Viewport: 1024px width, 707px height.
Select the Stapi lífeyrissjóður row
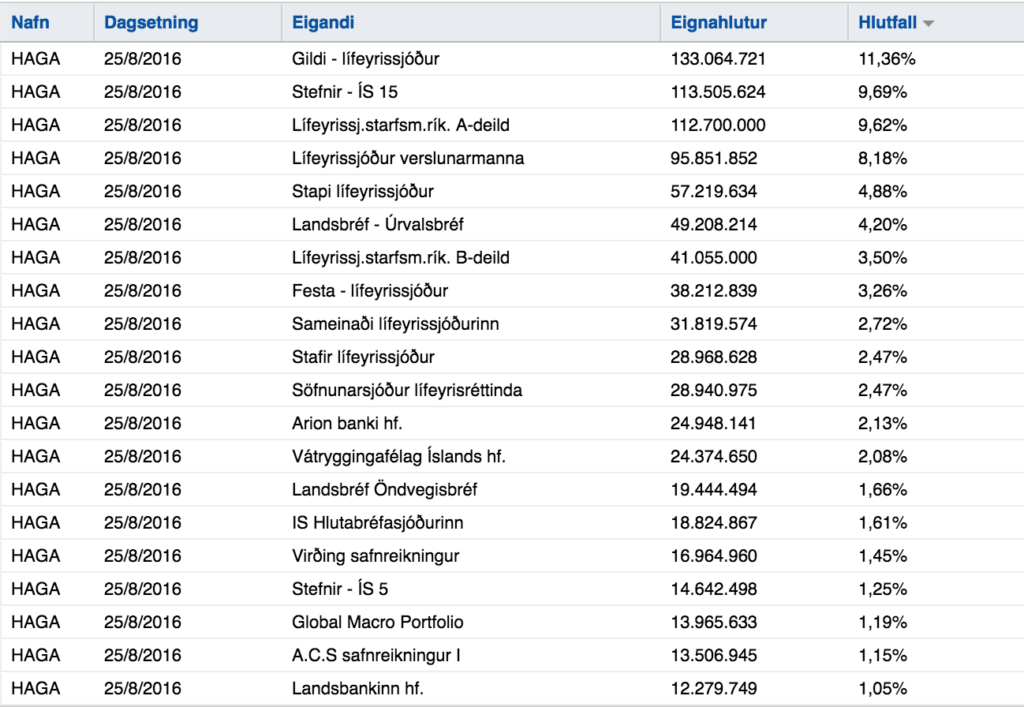512,191
